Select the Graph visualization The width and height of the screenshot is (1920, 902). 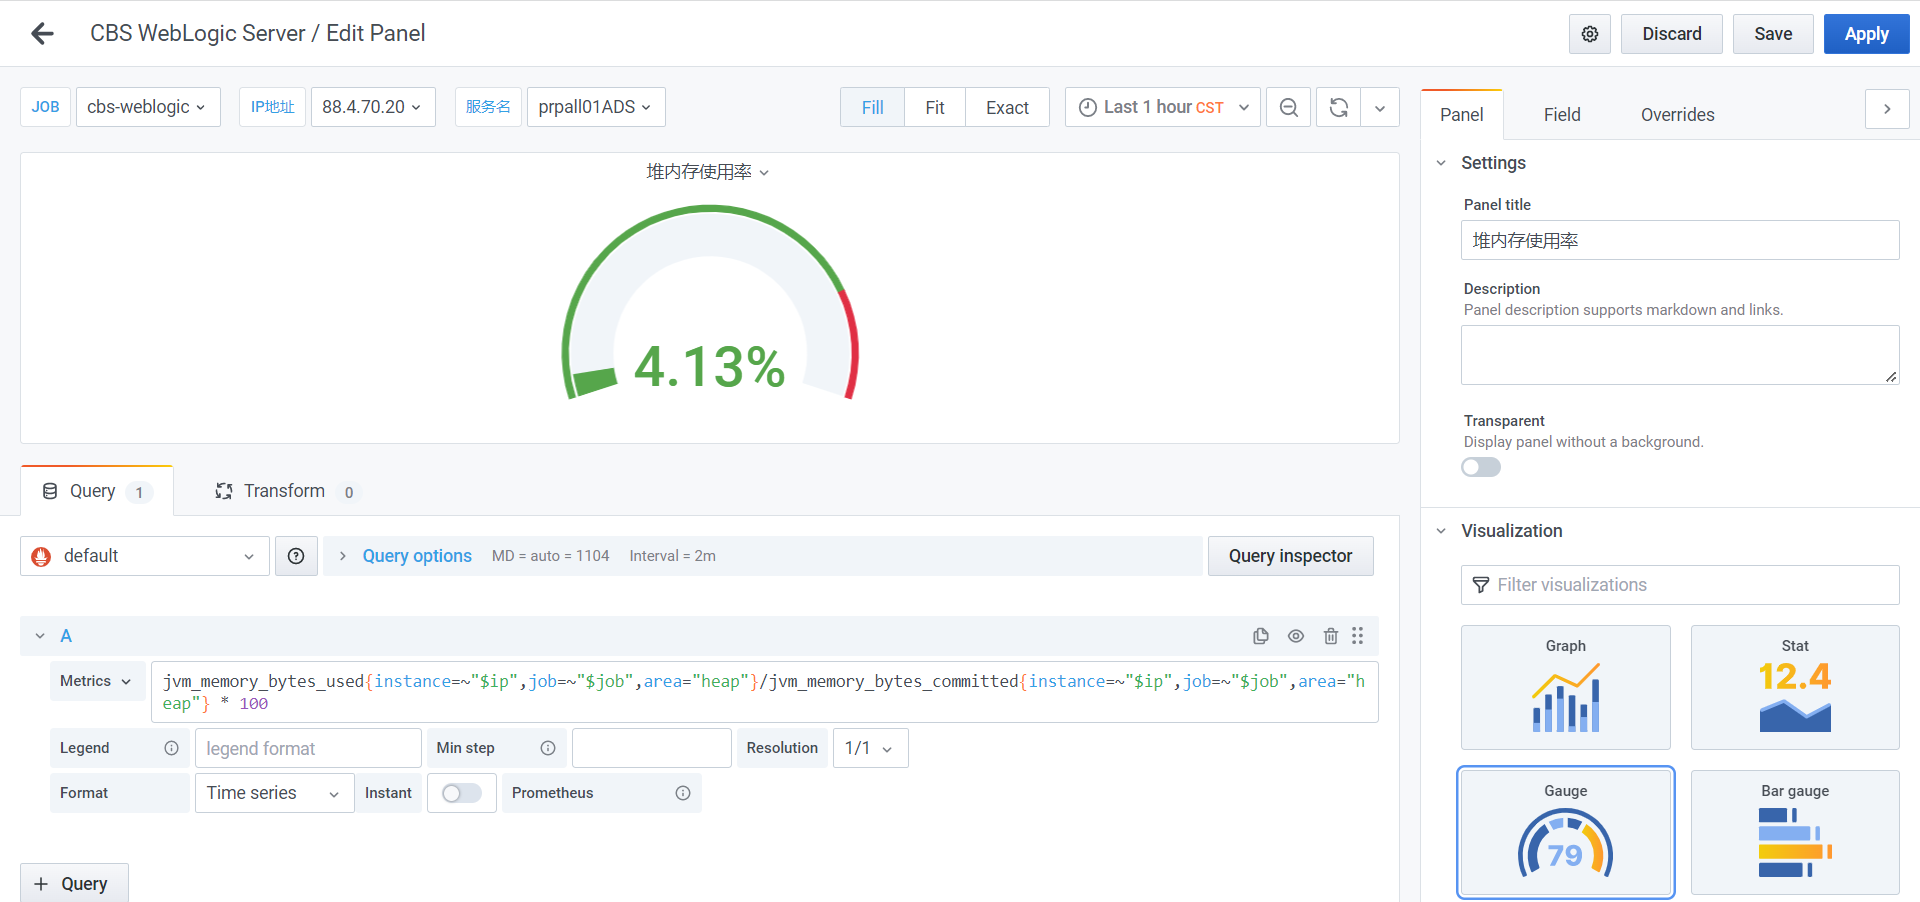1566,688
